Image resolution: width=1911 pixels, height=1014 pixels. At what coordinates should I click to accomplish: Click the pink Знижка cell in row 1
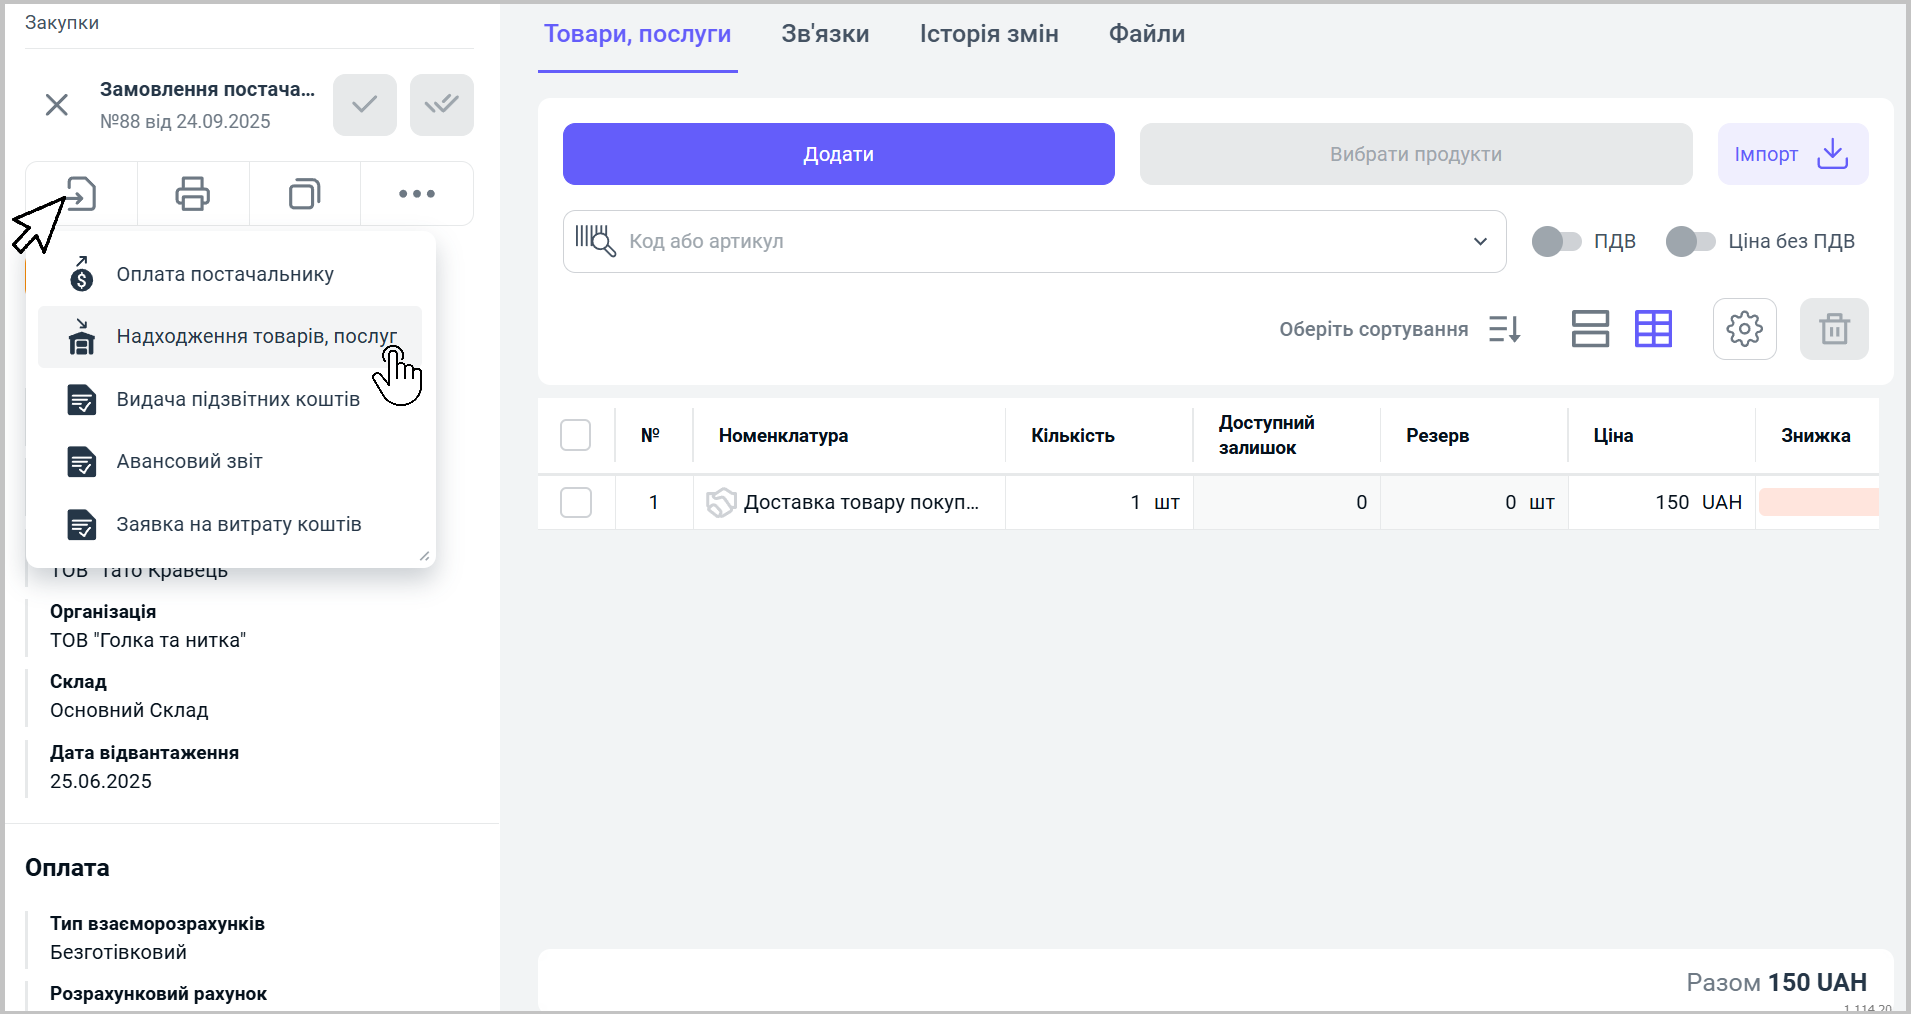[x=1818, y=502]
